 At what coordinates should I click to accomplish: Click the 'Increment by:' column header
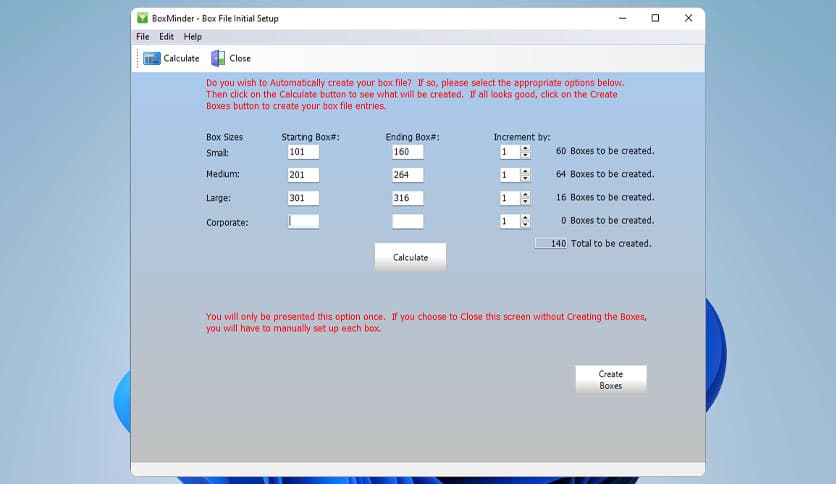coord(521,137)
